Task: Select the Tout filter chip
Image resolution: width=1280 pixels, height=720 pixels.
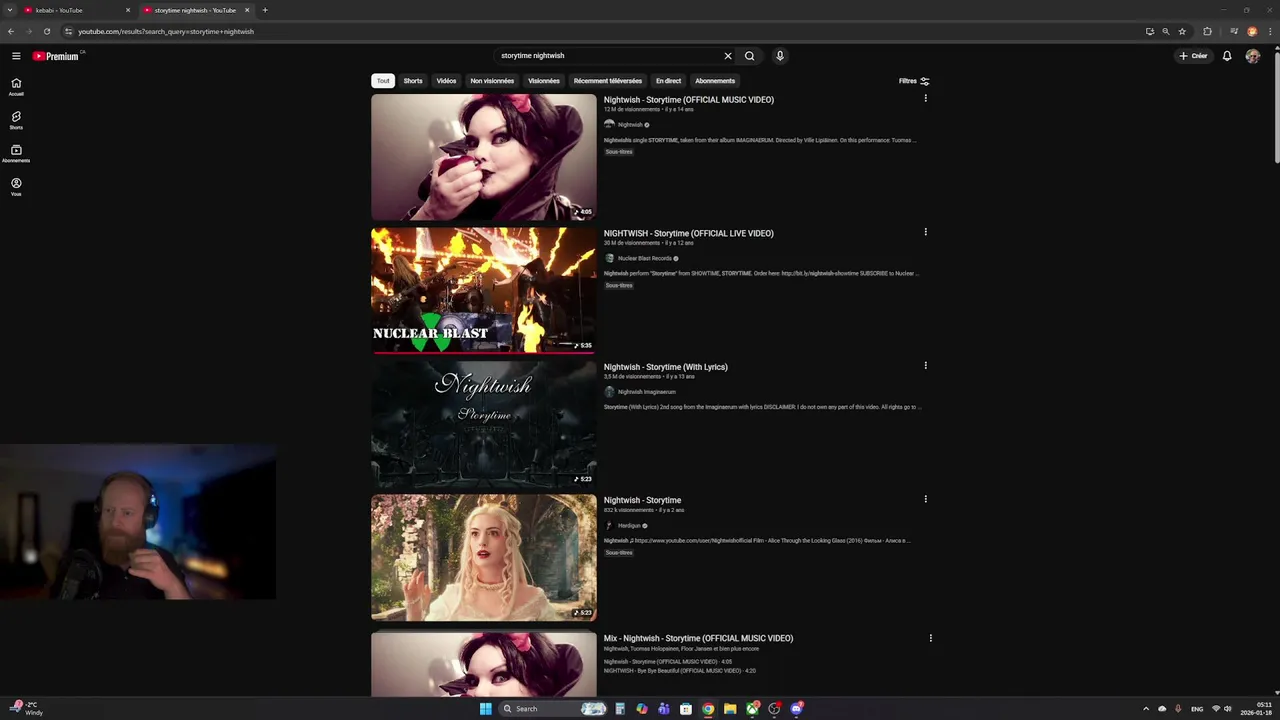Action: pyautogui.click(x=383, y=81)
